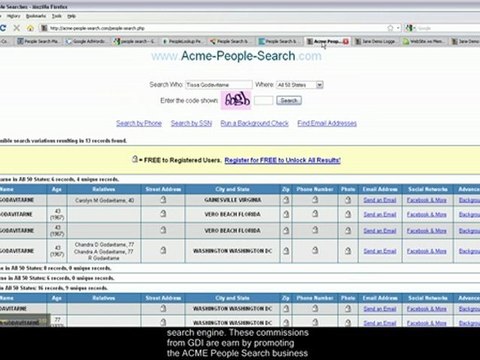Open the Where All 50 States dropdown

[320, 85]
